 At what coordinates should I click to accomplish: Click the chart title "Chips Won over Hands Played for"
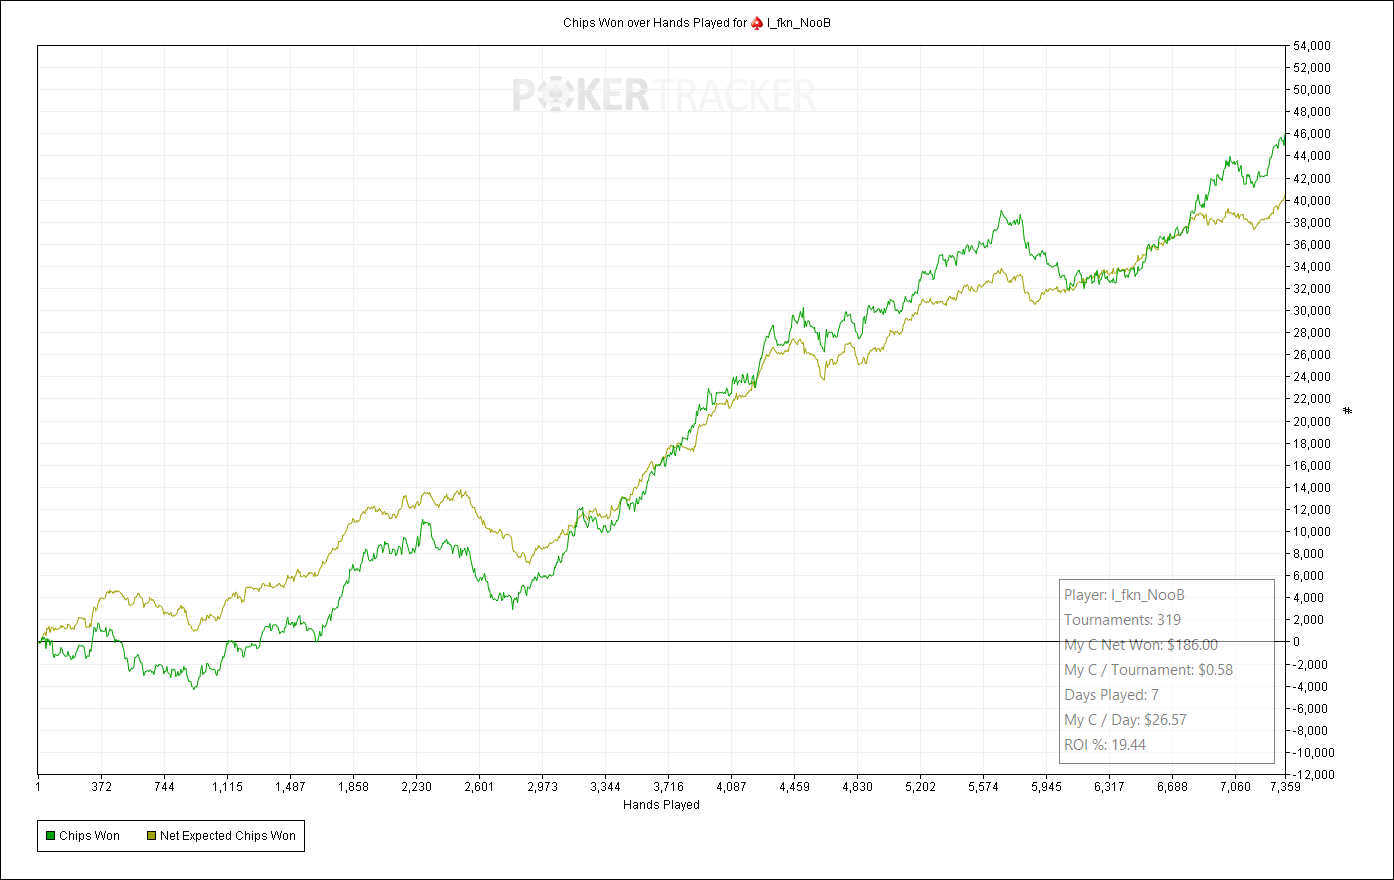click(x=655, y=23)
